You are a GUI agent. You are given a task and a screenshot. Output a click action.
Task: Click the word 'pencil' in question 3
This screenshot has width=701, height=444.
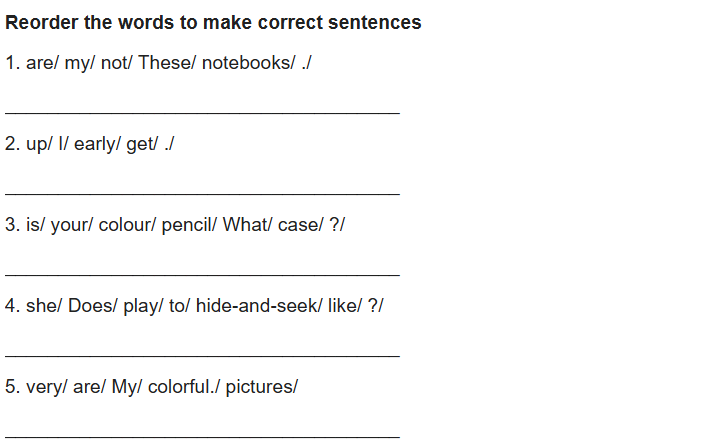[186, 225]
